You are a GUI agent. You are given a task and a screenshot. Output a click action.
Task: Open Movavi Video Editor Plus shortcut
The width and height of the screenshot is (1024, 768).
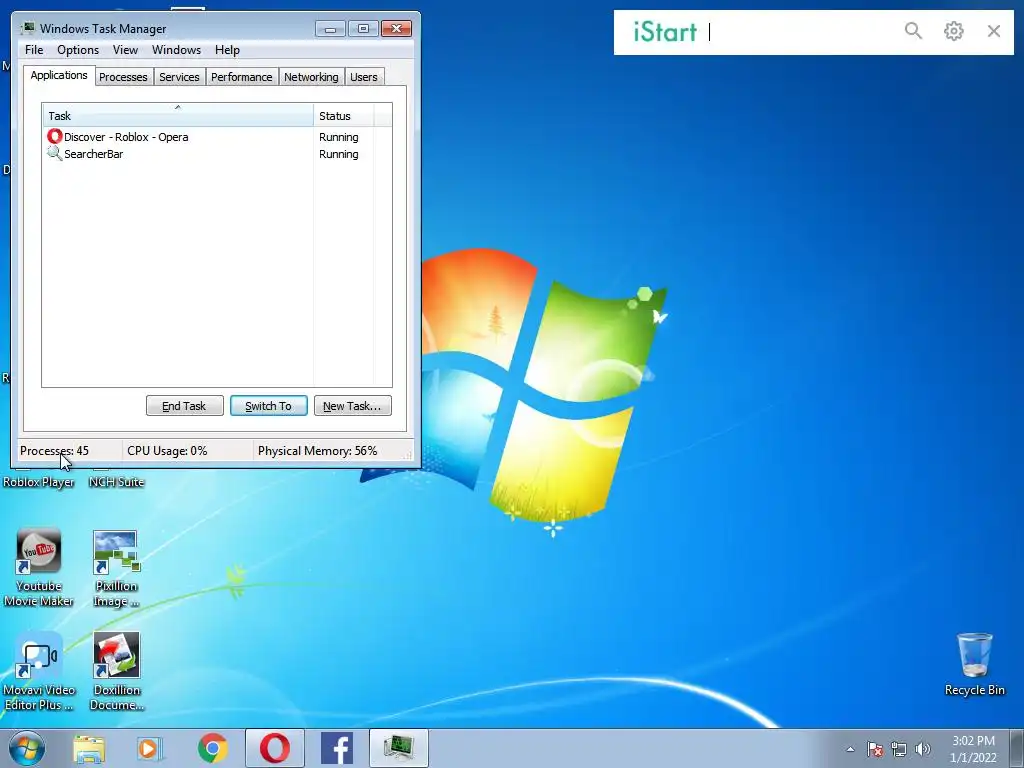pyautogui.click(x=39, y=671)
